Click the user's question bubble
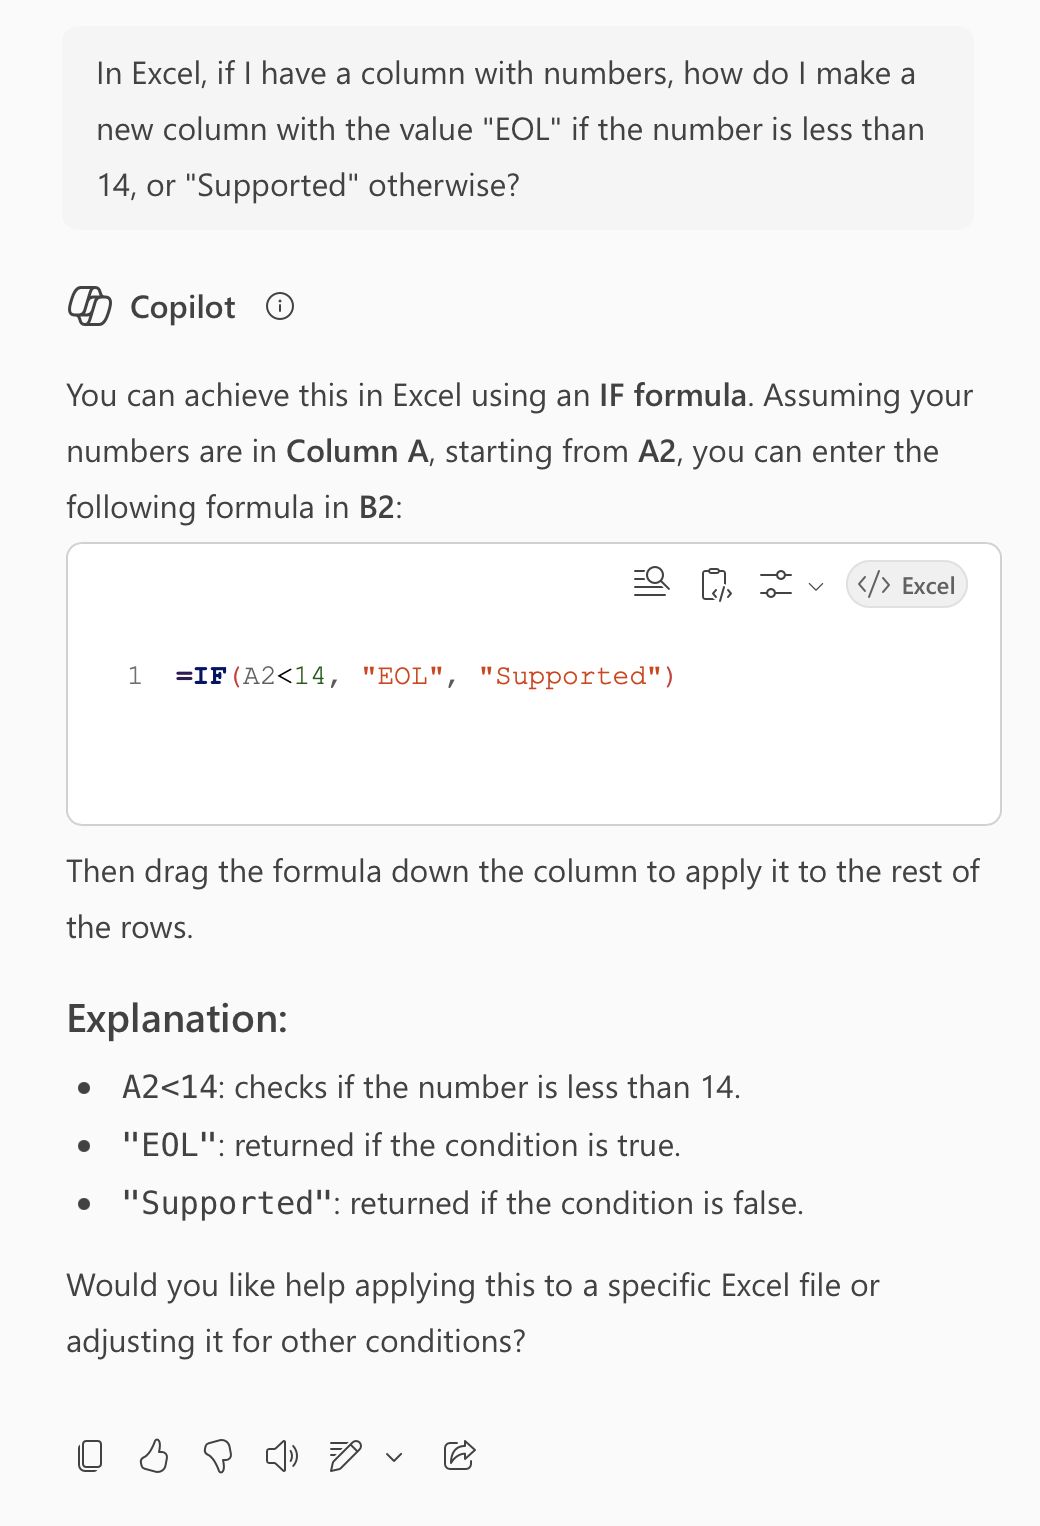Image resolution: width=1040 pixels, height=1526 pixels. coord(518,128)
